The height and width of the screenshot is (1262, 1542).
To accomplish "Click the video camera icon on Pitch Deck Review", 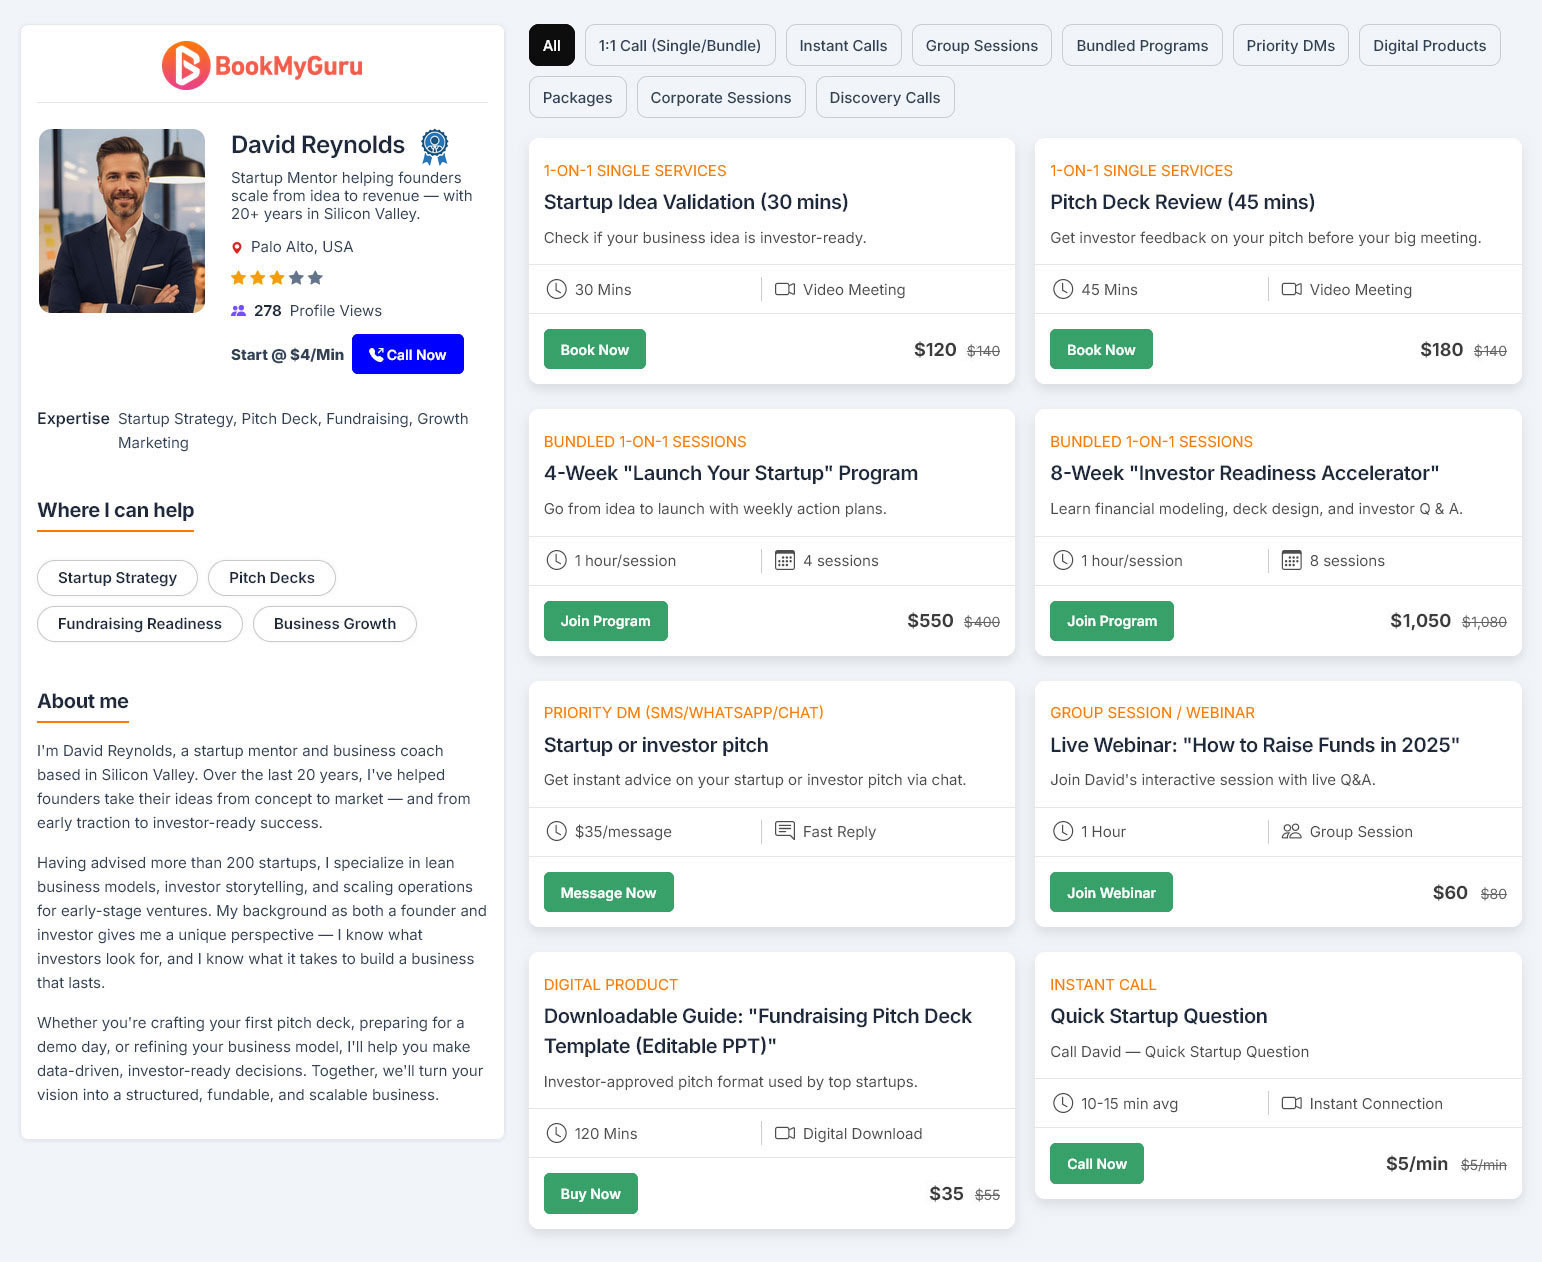I will point(1292,290).
